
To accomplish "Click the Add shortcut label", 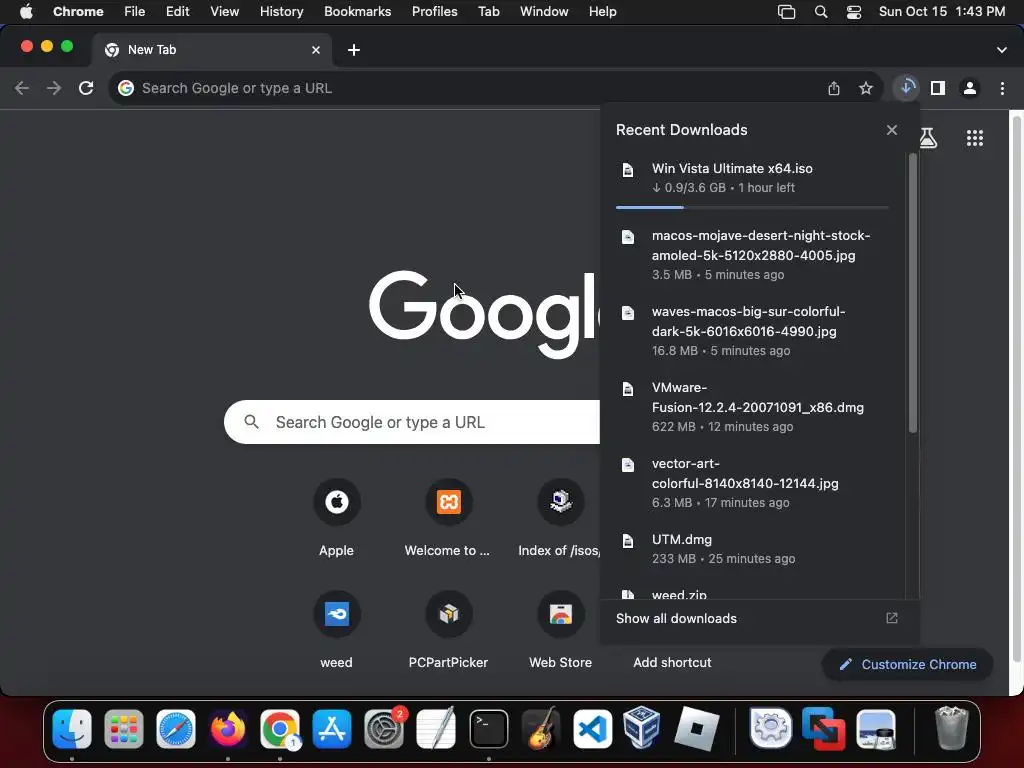I will tap(672, 662).
